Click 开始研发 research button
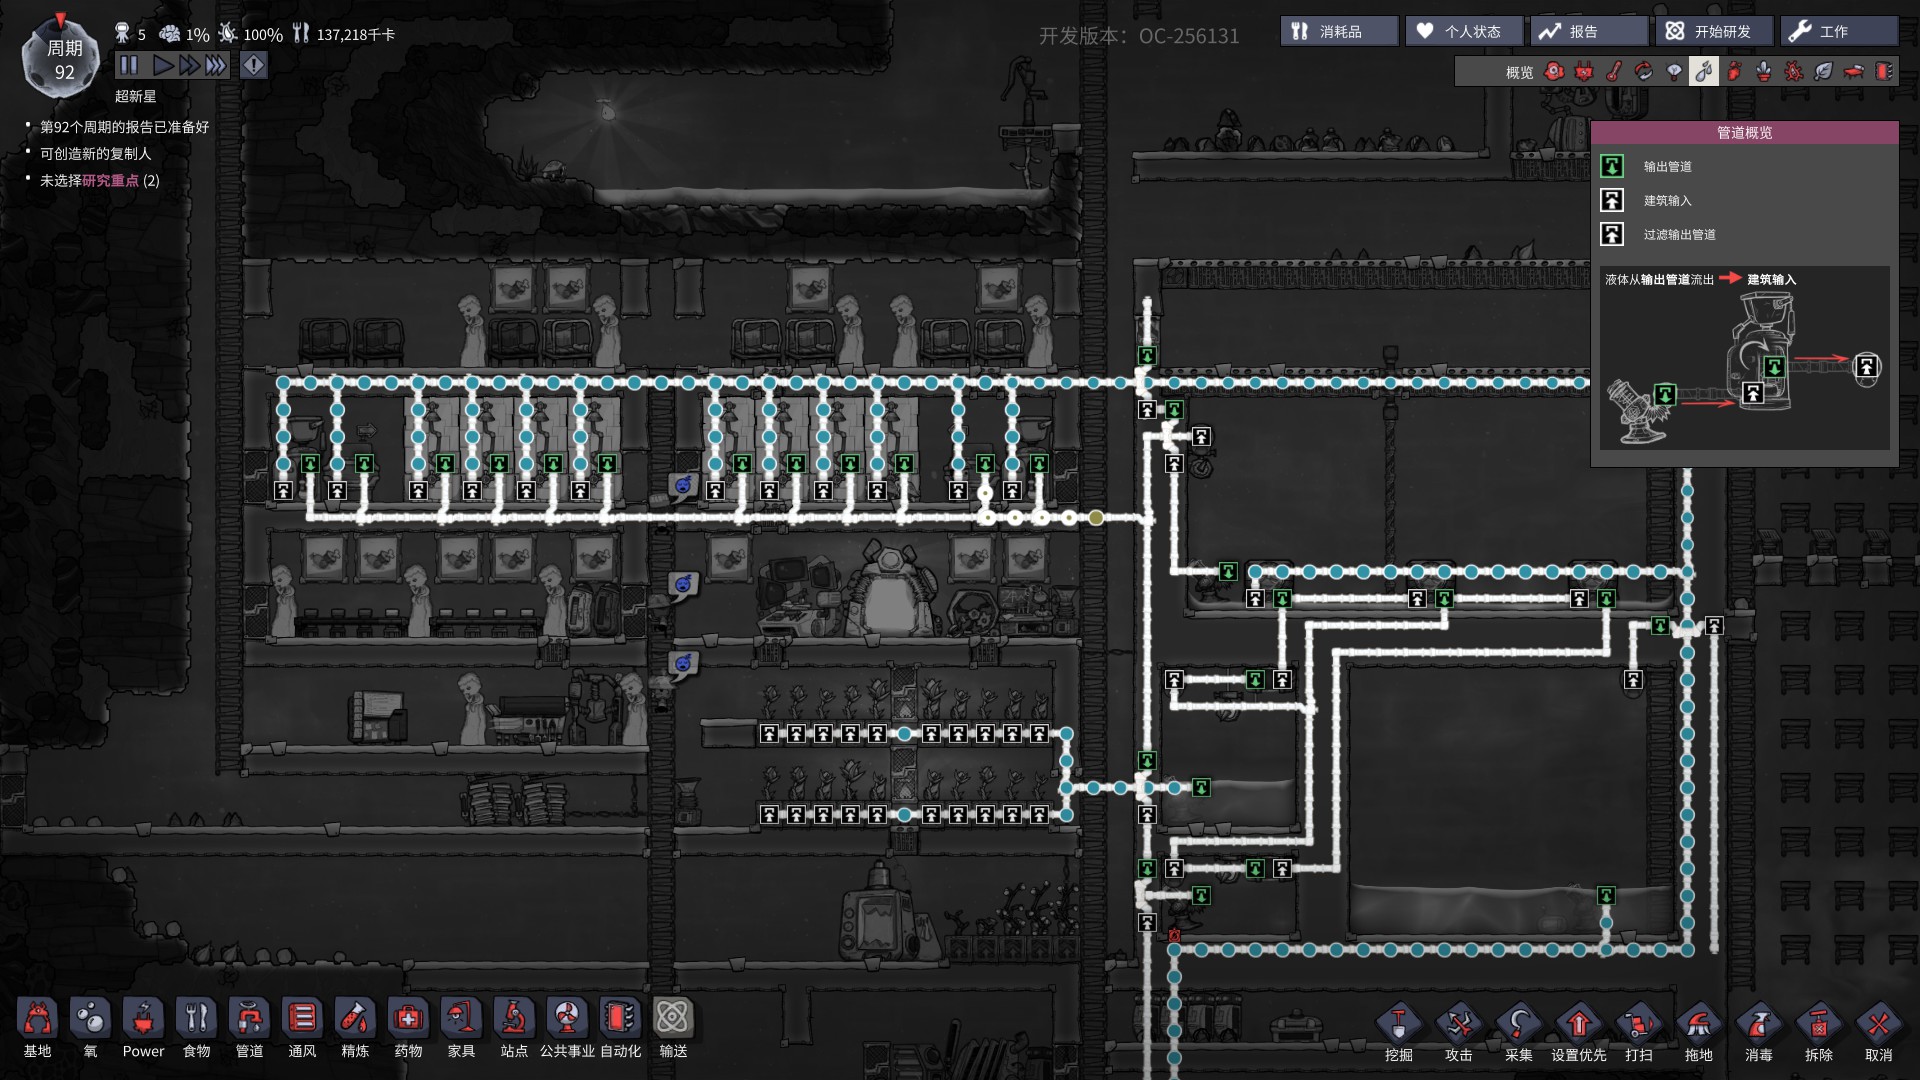 tap(1714, 31)
